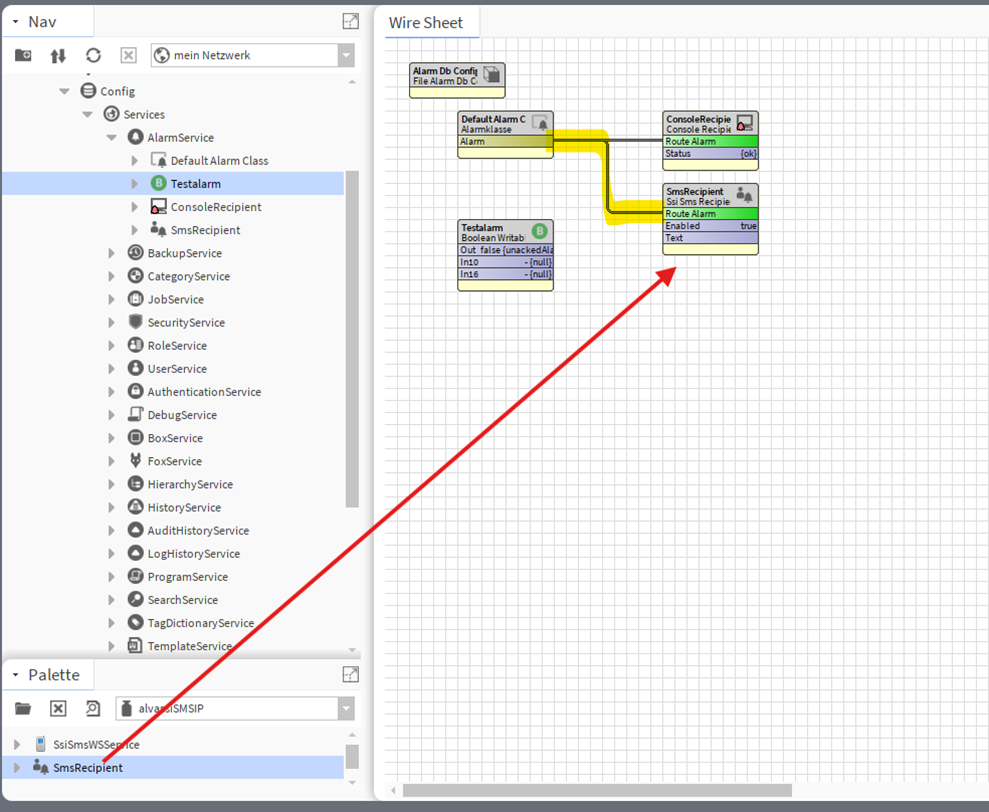Select HistoryService in the tree
Image resolution: width=989 pixels, height=812 pixels.
pos(184,507)
